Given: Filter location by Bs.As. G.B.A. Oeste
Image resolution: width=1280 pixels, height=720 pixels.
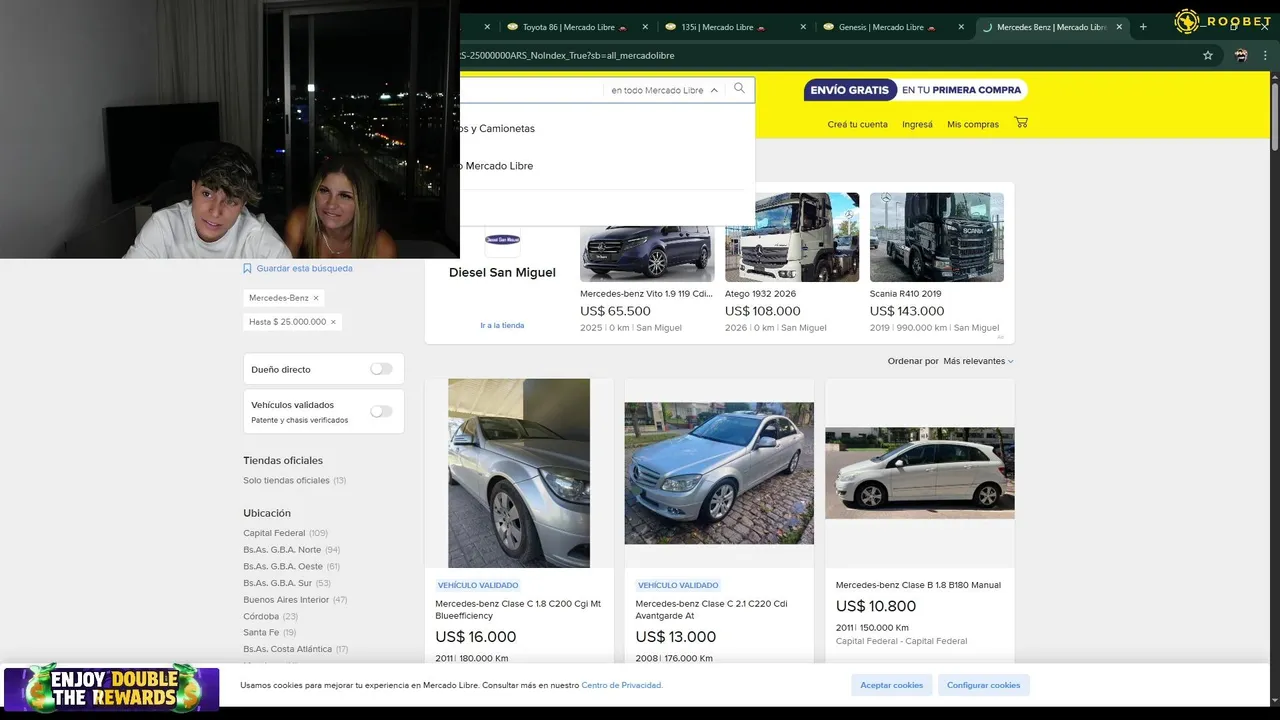Looking at the screenshot, I should (291, 566).
